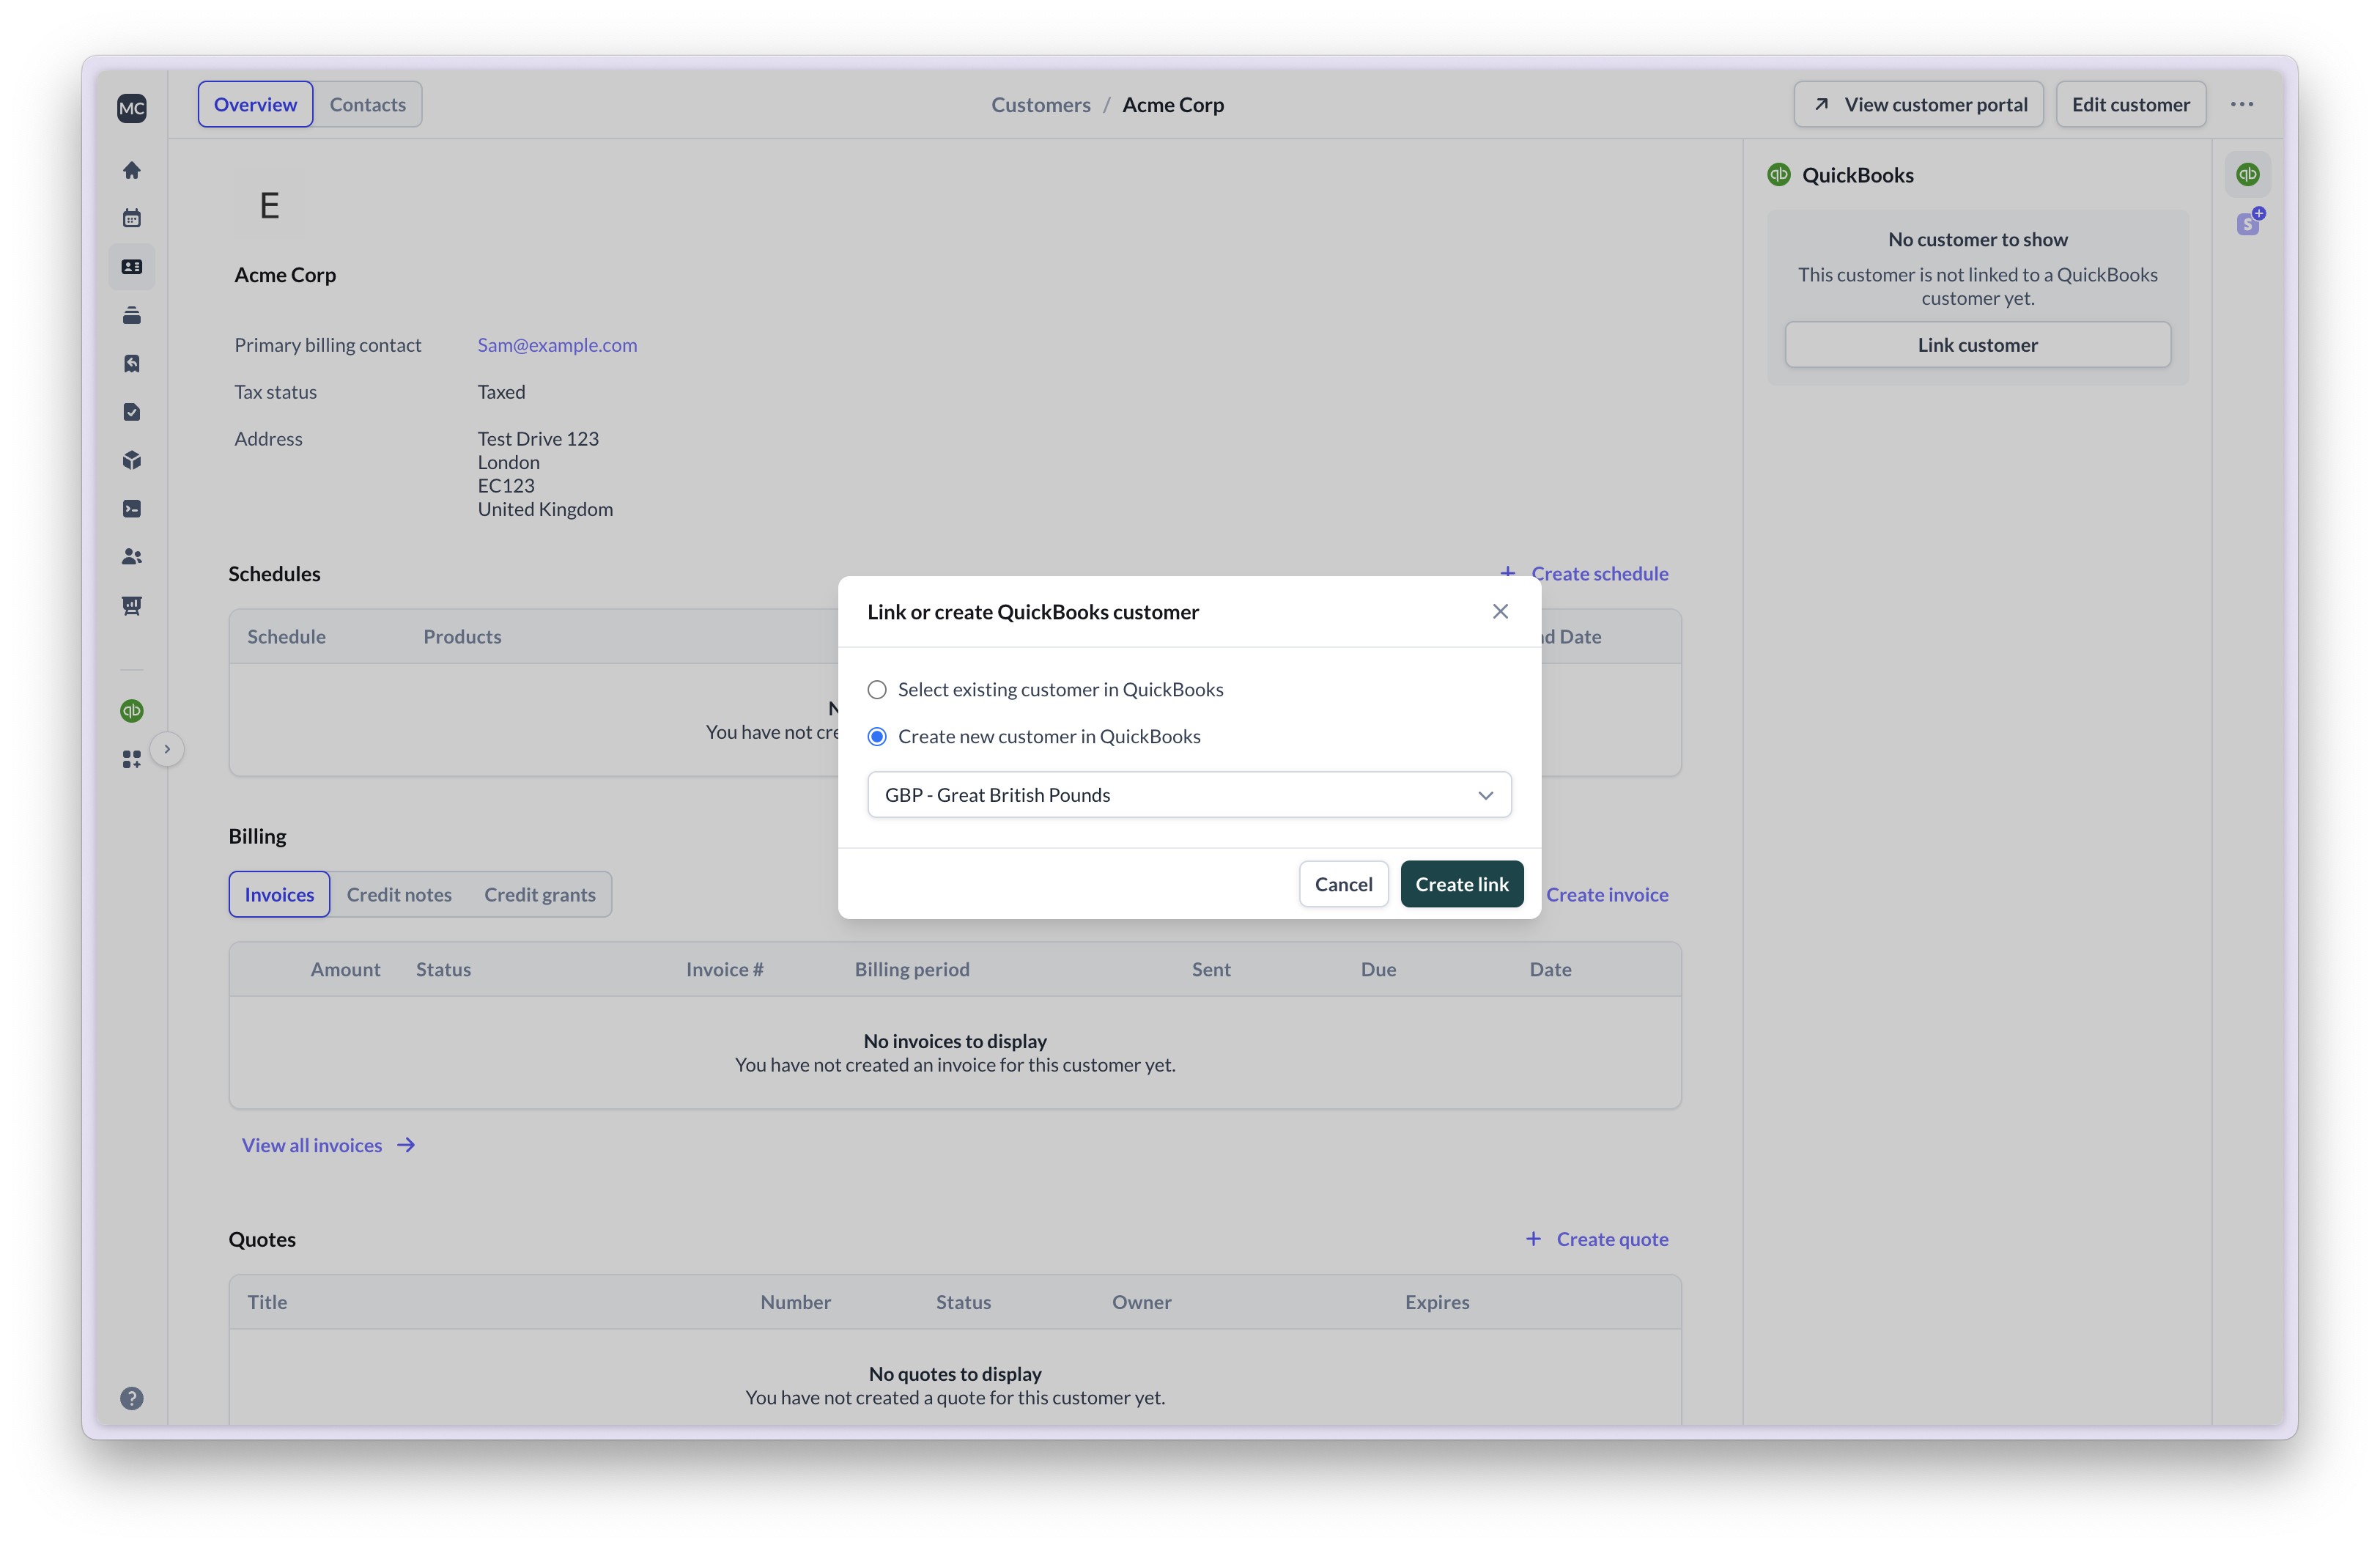Open the terminal developer sidebar icon
The width and height of the screenshot is (2380, 1548).
click(x=132, y=509)
